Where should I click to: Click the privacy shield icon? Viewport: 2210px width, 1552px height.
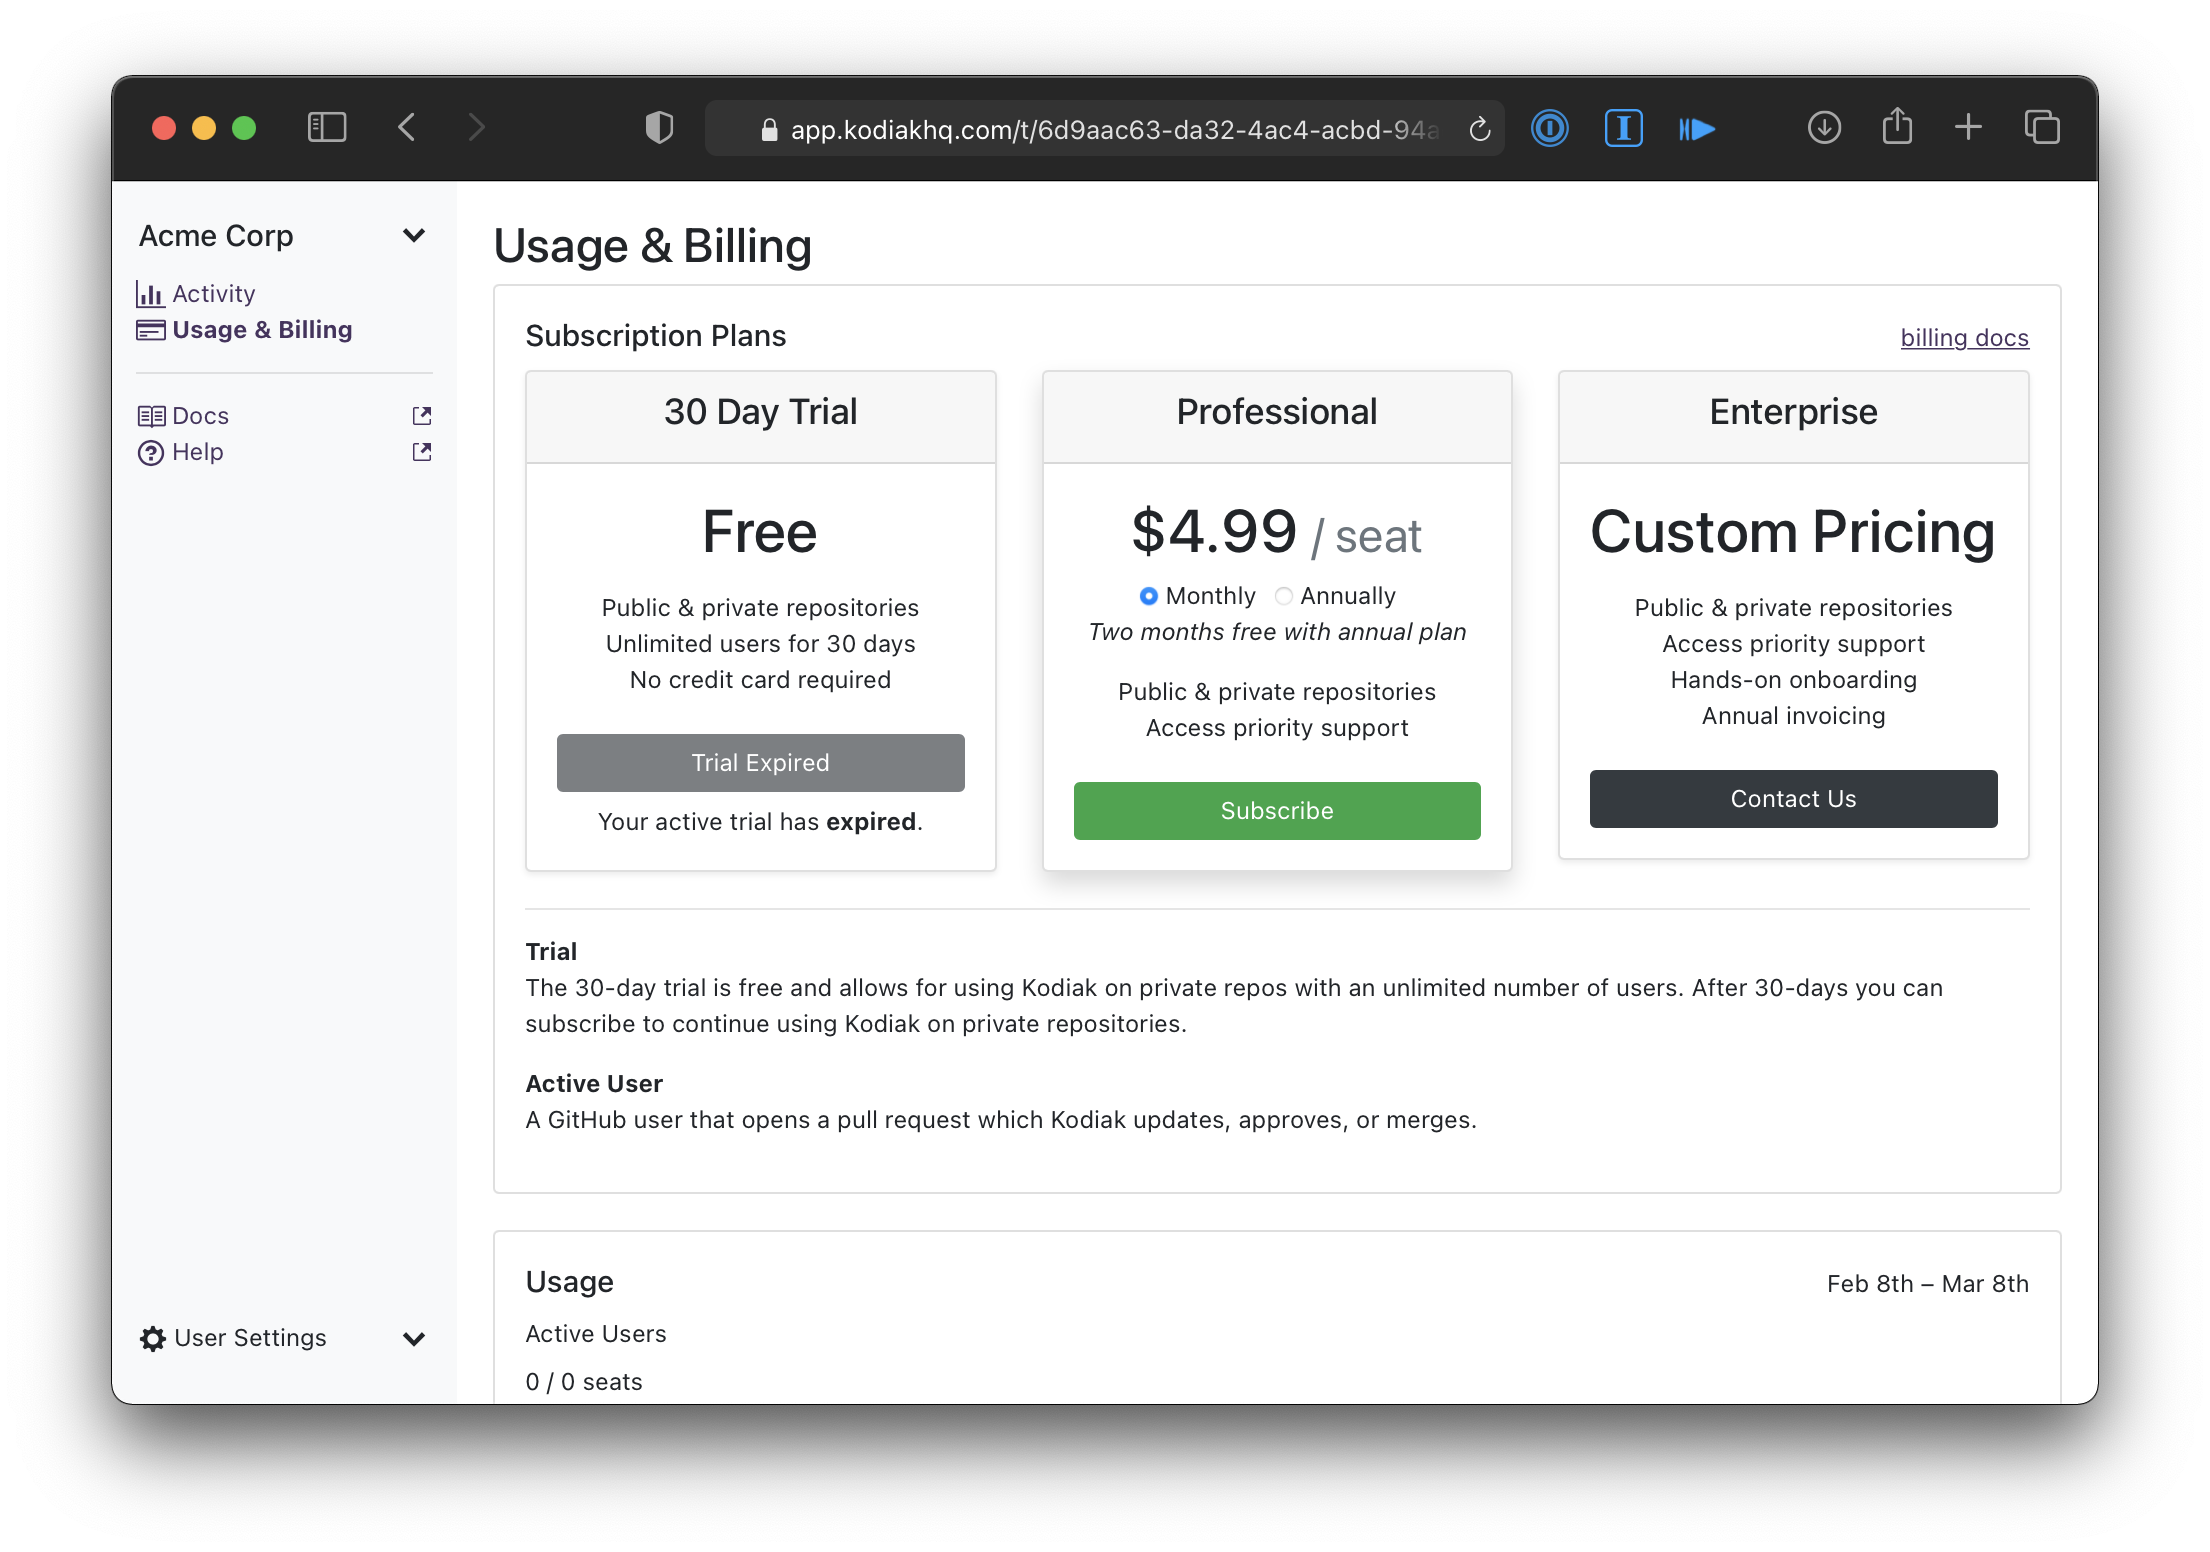click(x=659, y=128)
